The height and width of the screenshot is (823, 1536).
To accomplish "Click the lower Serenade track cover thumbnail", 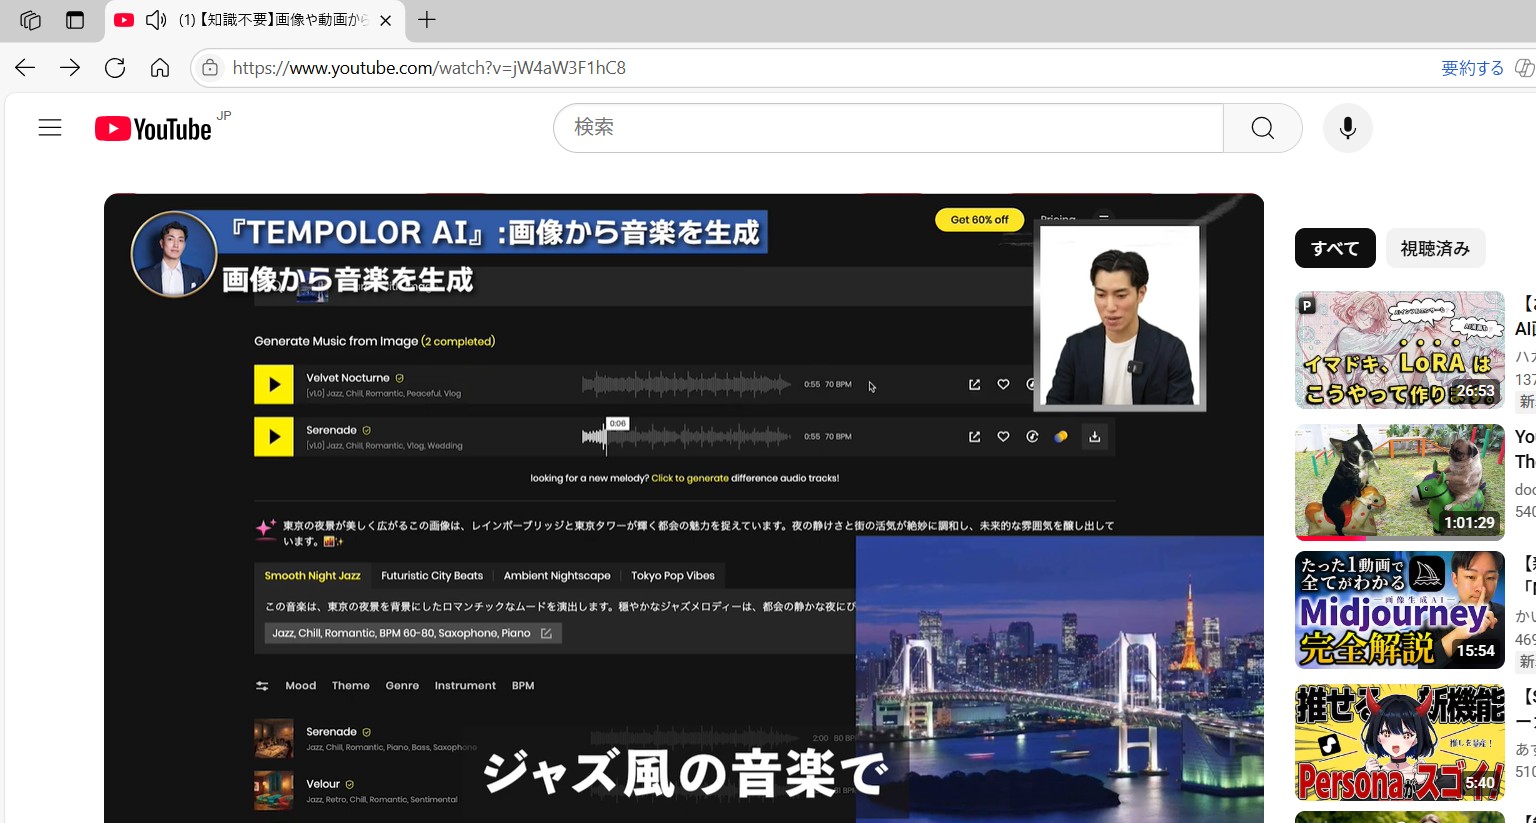I will click(274, 738).
